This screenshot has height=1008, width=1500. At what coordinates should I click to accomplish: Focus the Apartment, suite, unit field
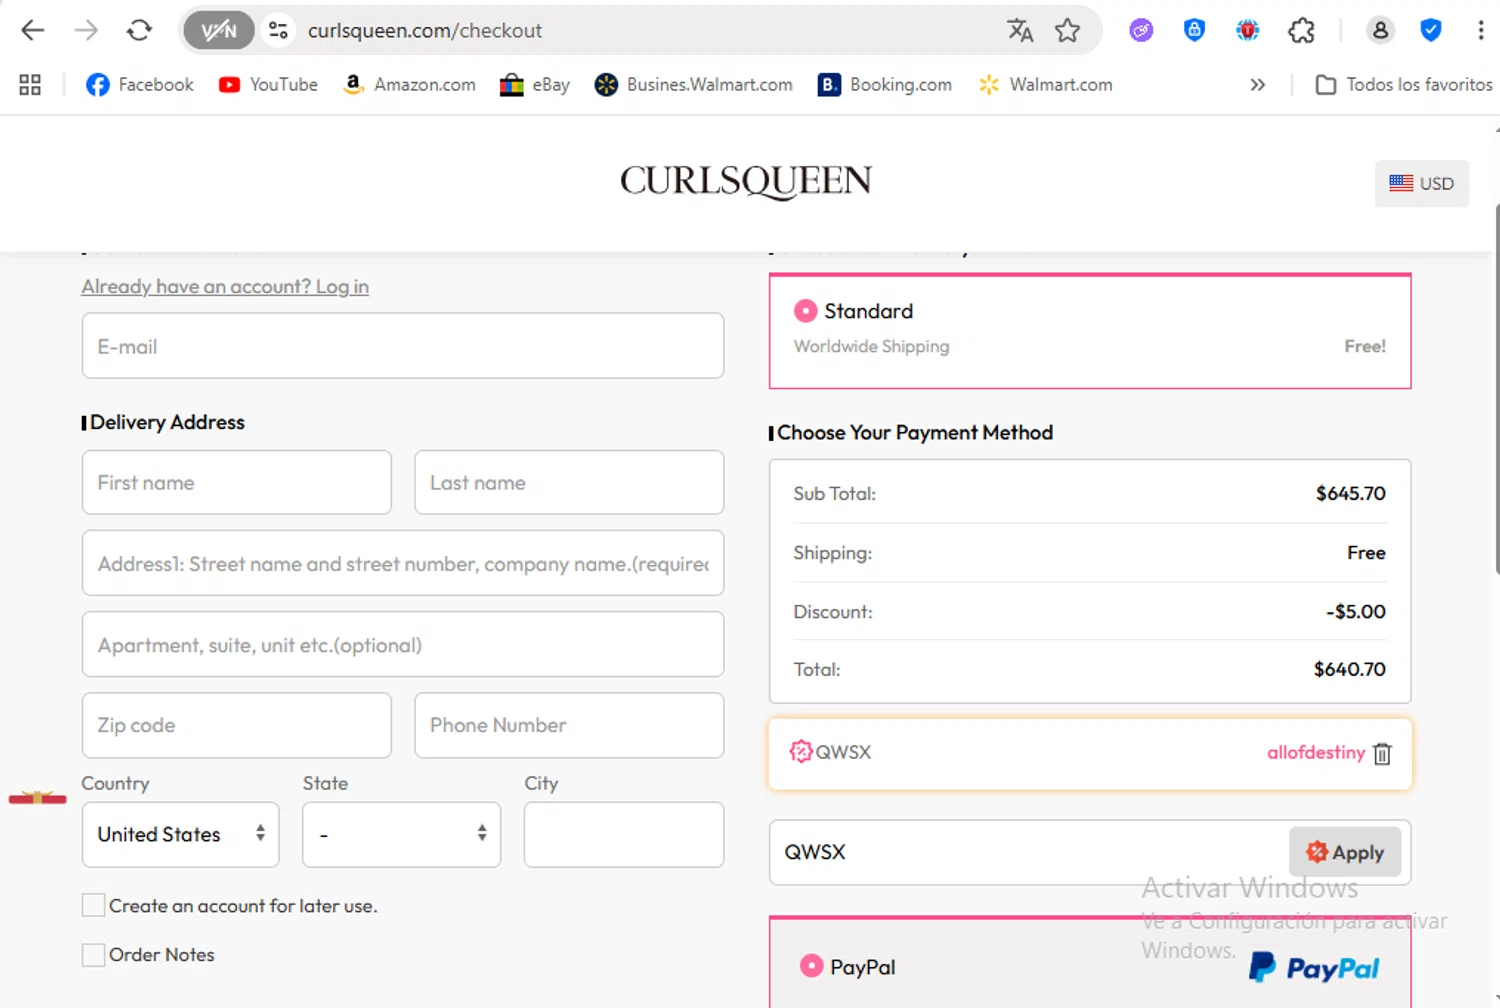[403, 644]
